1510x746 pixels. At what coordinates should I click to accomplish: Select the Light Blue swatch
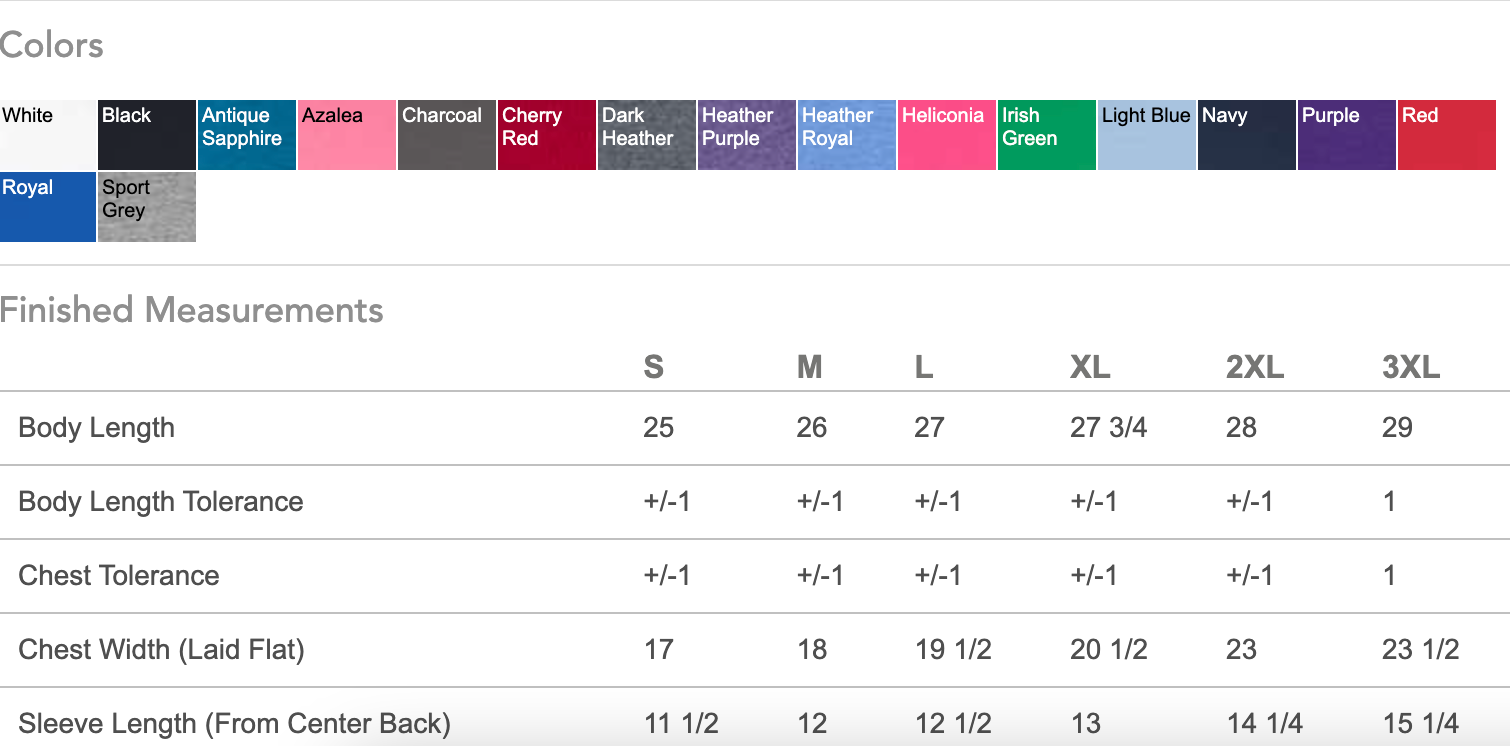tap(1147, 135)
